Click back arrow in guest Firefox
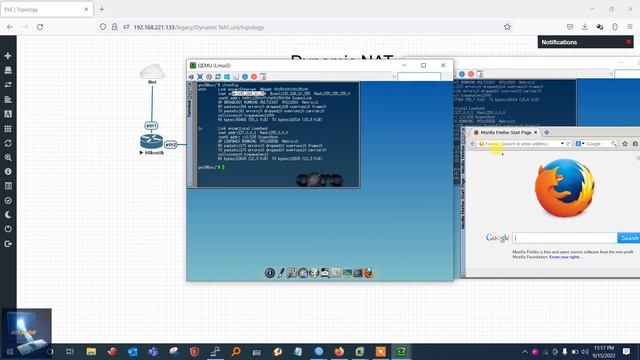 472,144
